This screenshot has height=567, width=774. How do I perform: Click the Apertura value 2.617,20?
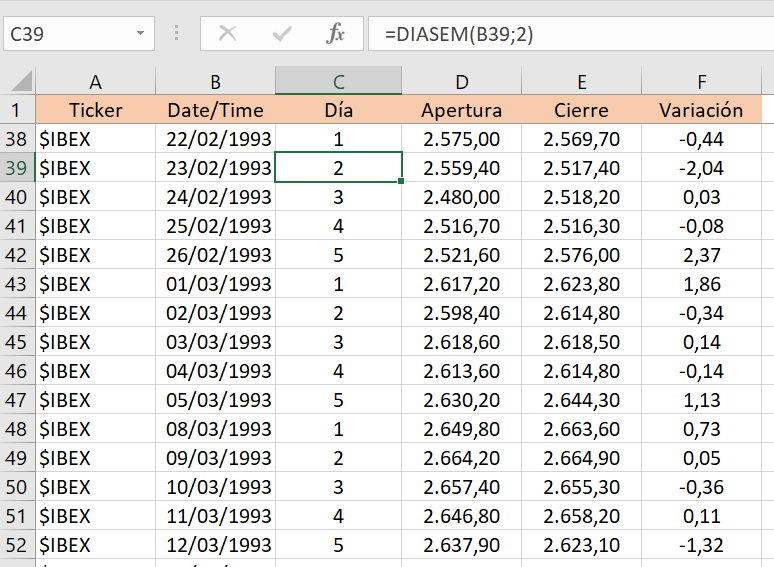(x=461, y=284)
